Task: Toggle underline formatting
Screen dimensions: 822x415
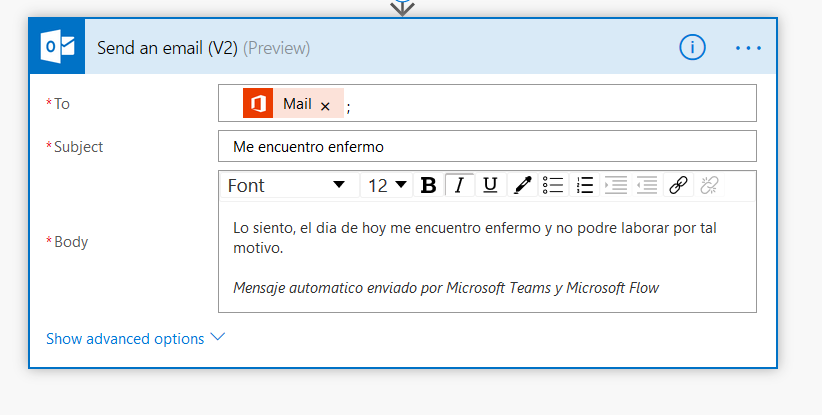Action: (x=490, y=185)
